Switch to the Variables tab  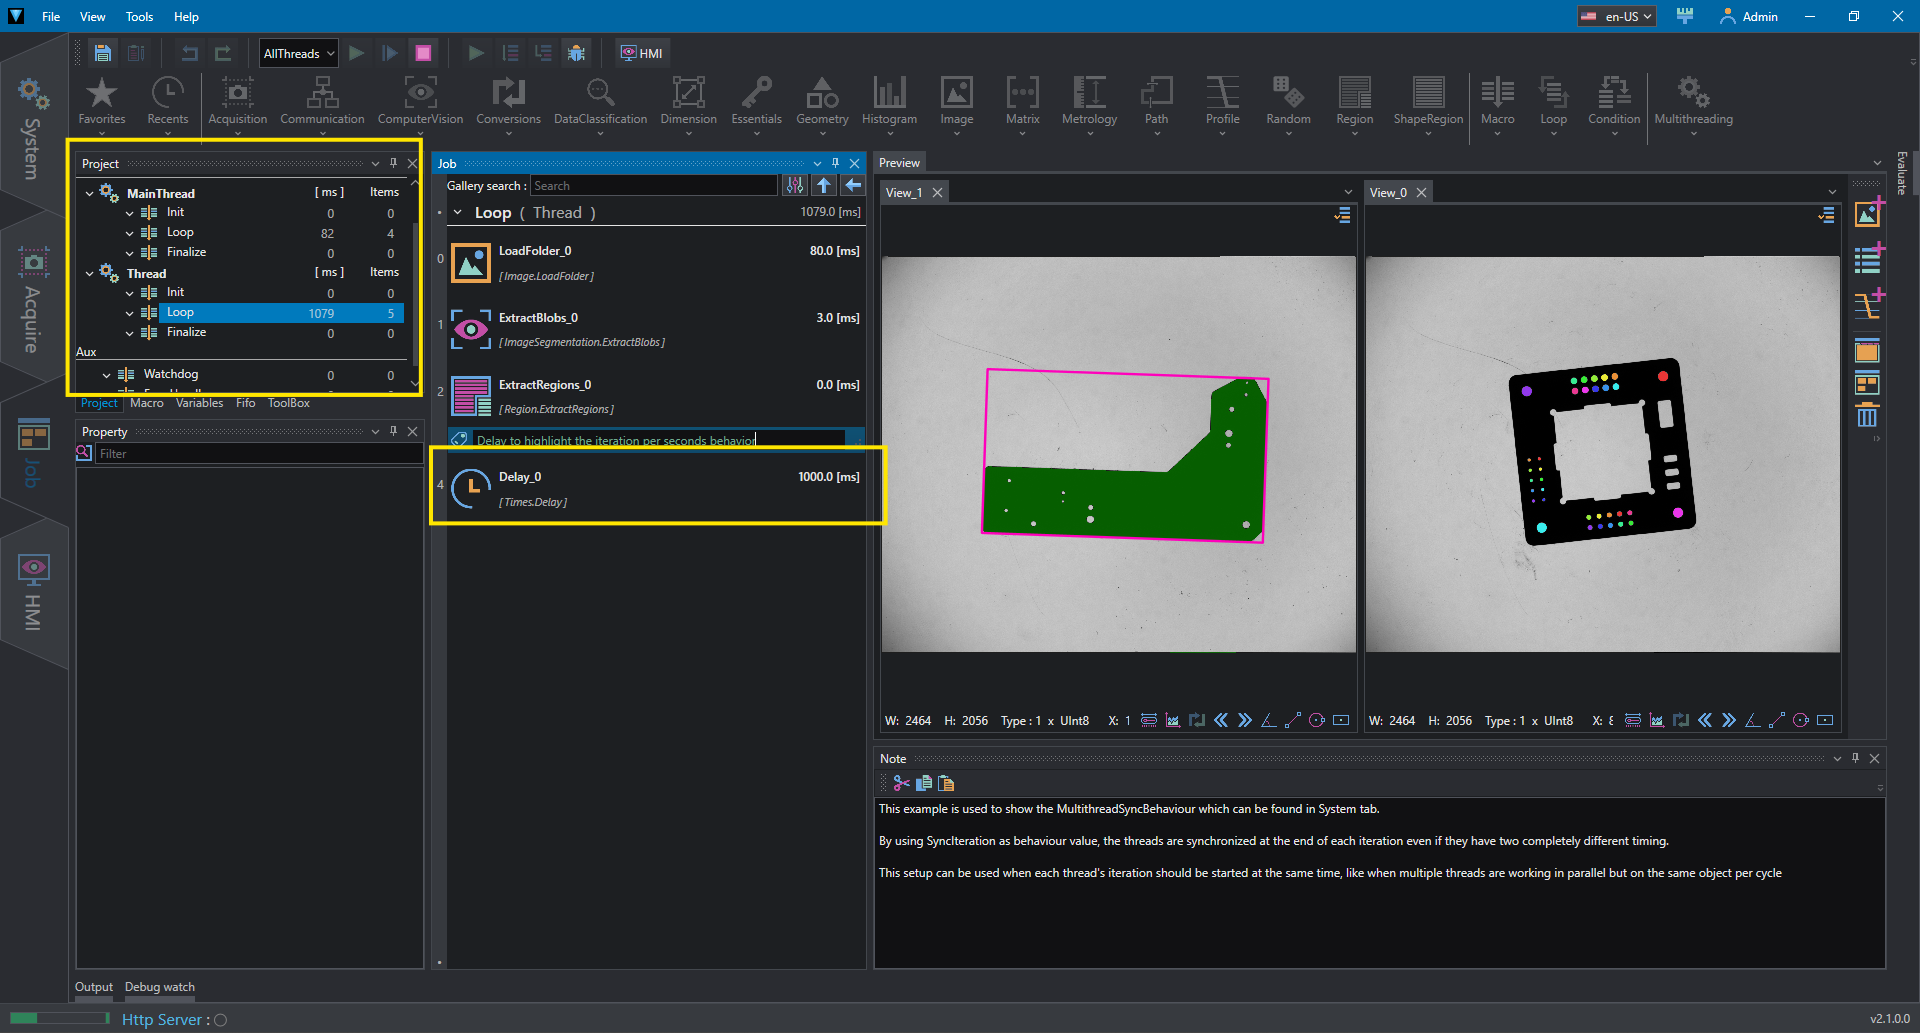click(x=199, y=403)
